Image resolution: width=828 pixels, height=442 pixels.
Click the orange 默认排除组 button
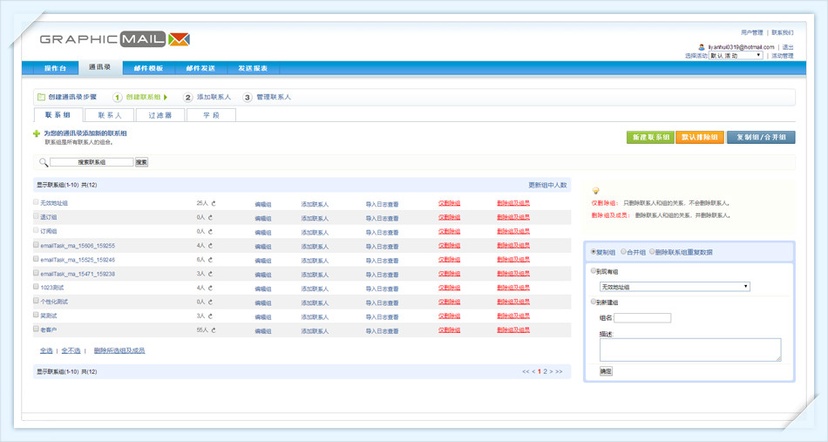click(700, 137)
